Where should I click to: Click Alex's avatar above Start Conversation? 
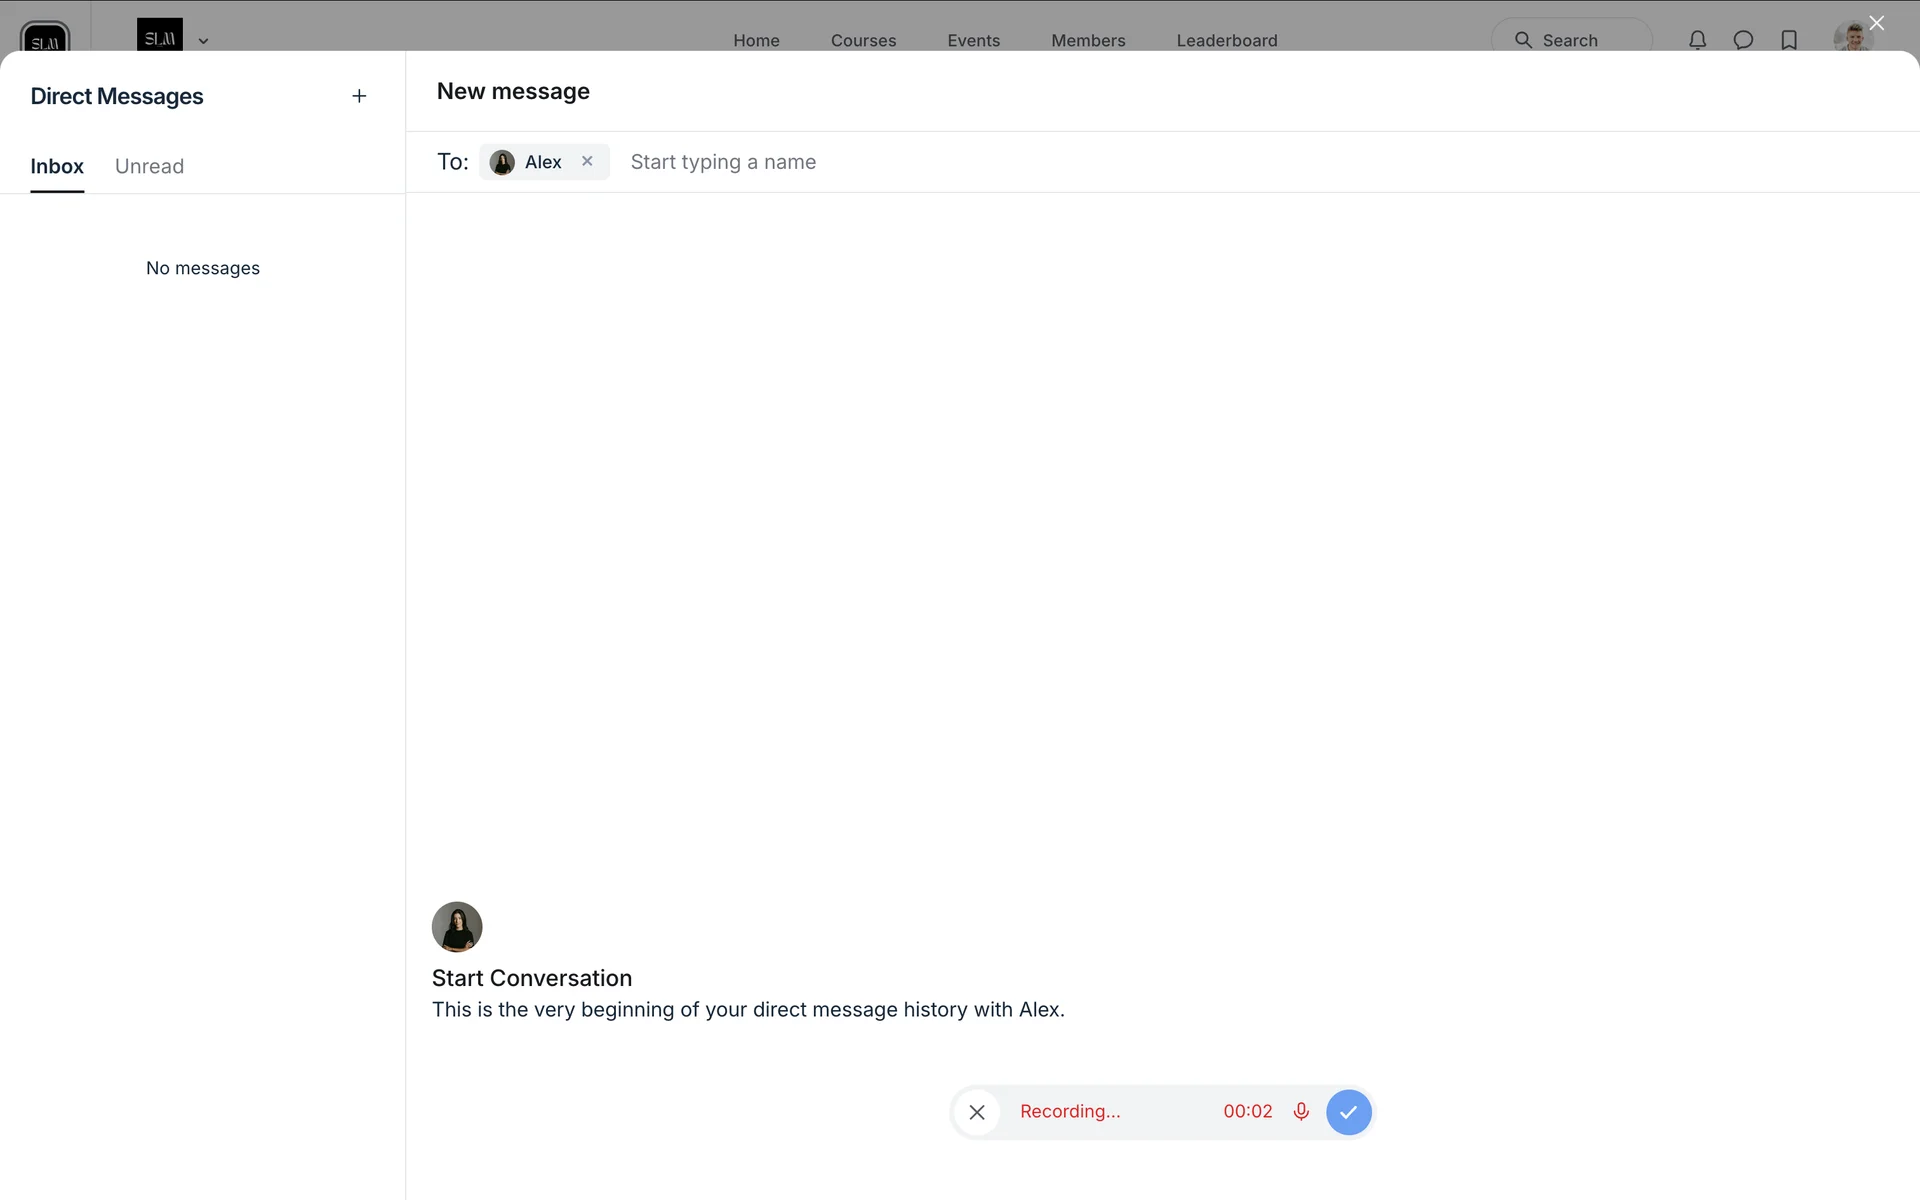point(457,927)
